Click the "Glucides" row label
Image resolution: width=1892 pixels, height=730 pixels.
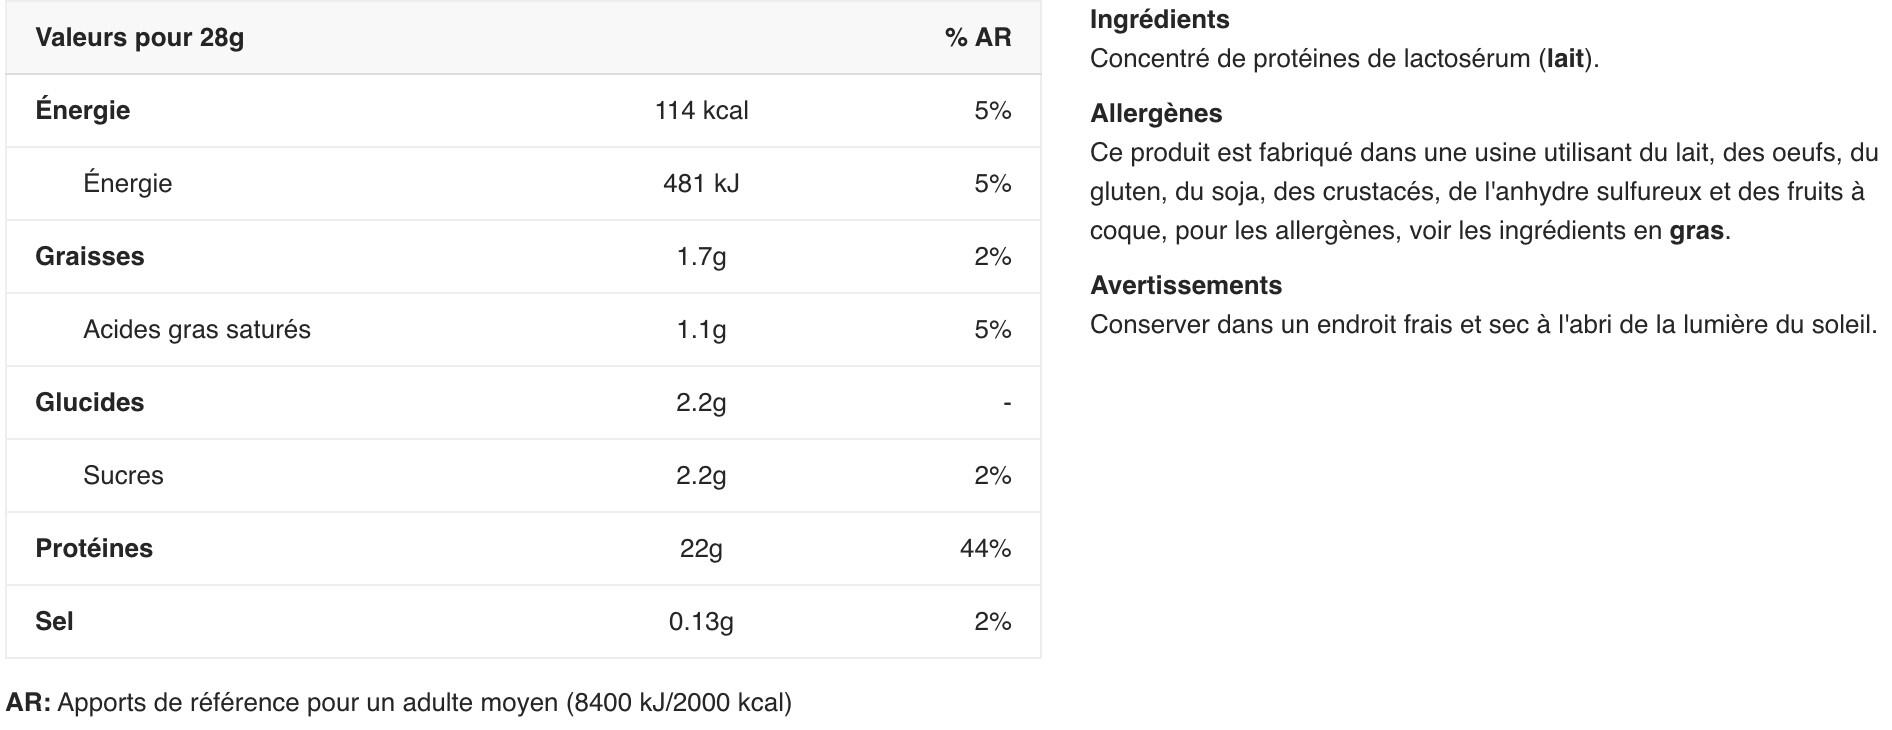coord(89,403)
